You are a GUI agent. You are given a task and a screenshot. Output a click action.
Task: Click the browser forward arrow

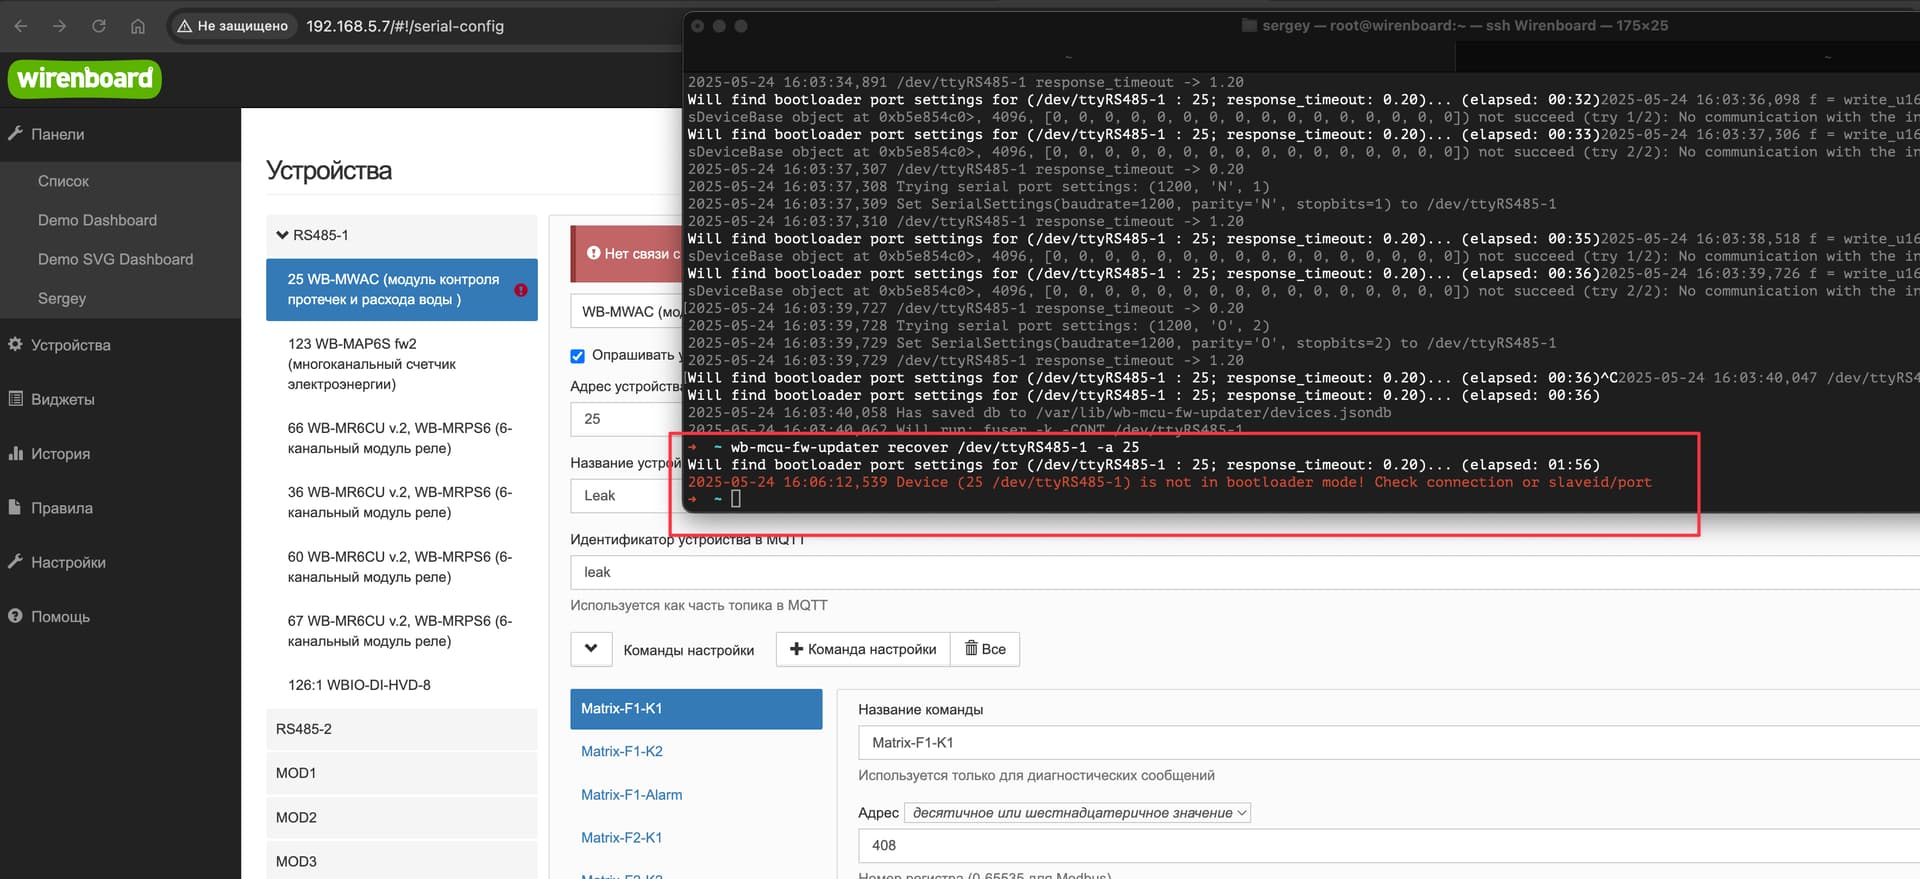click(59, 26)
